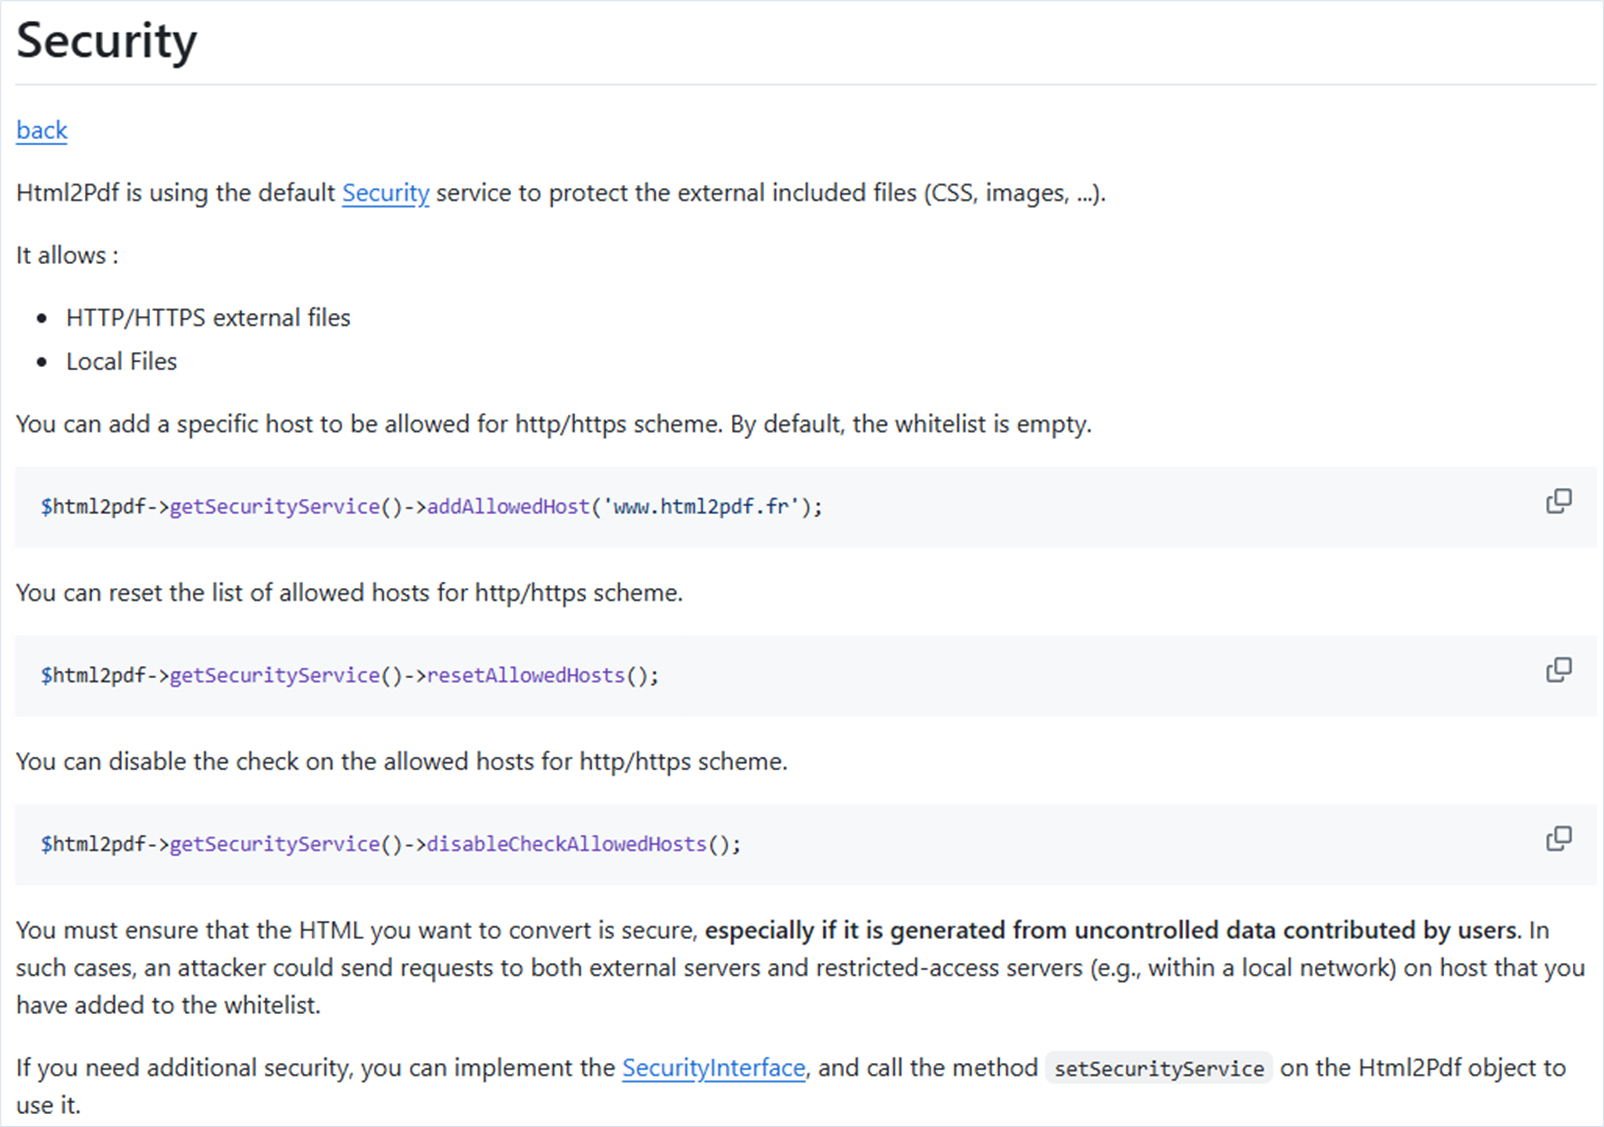Click the inline setSecurityService code
The image size is (1604, 1127).
coord(1158,1069)
